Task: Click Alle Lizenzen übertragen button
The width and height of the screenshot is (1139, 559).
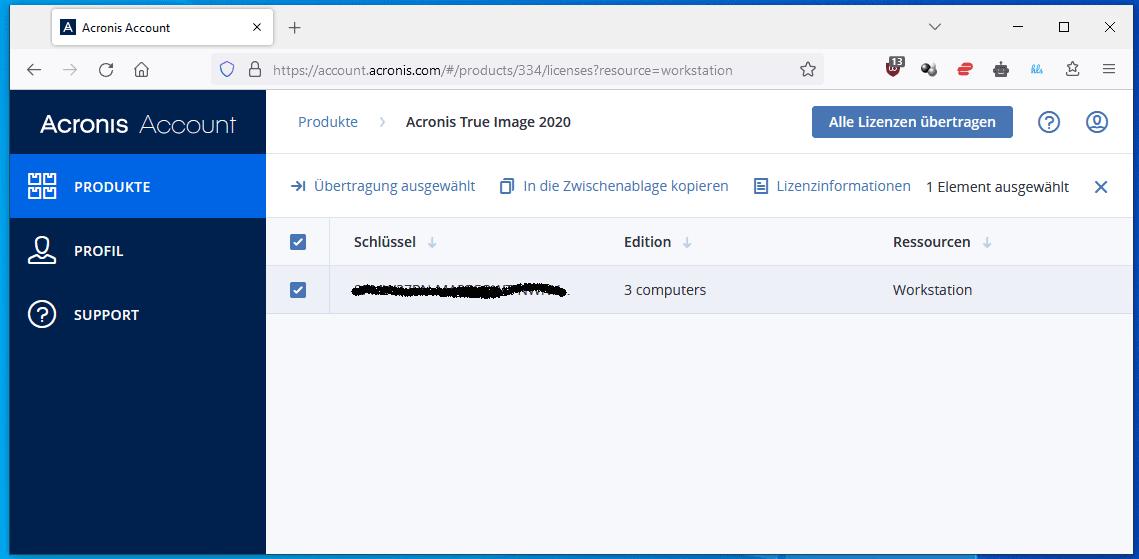Action: tap(912, 122)
